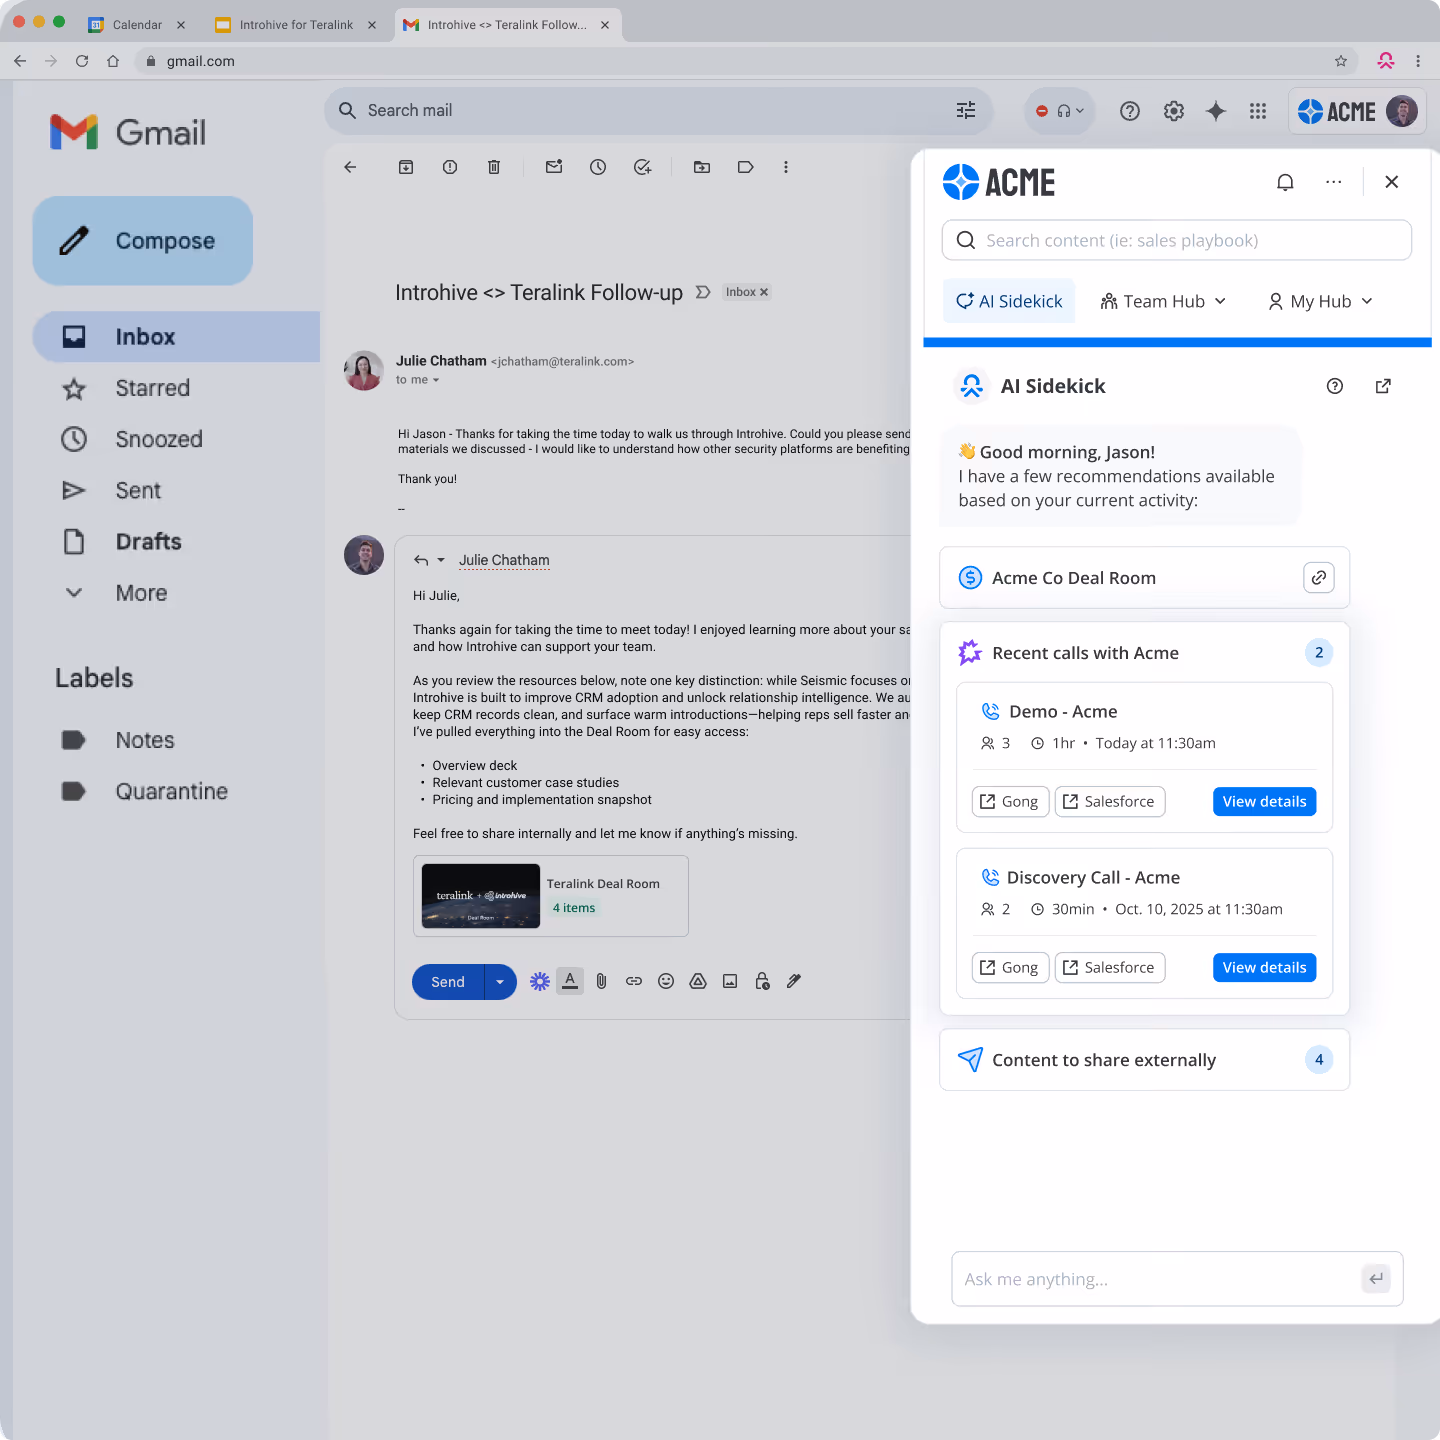The image size is (1440, 1440).
Task: Move email to a folder
Action: pos(702,167)
